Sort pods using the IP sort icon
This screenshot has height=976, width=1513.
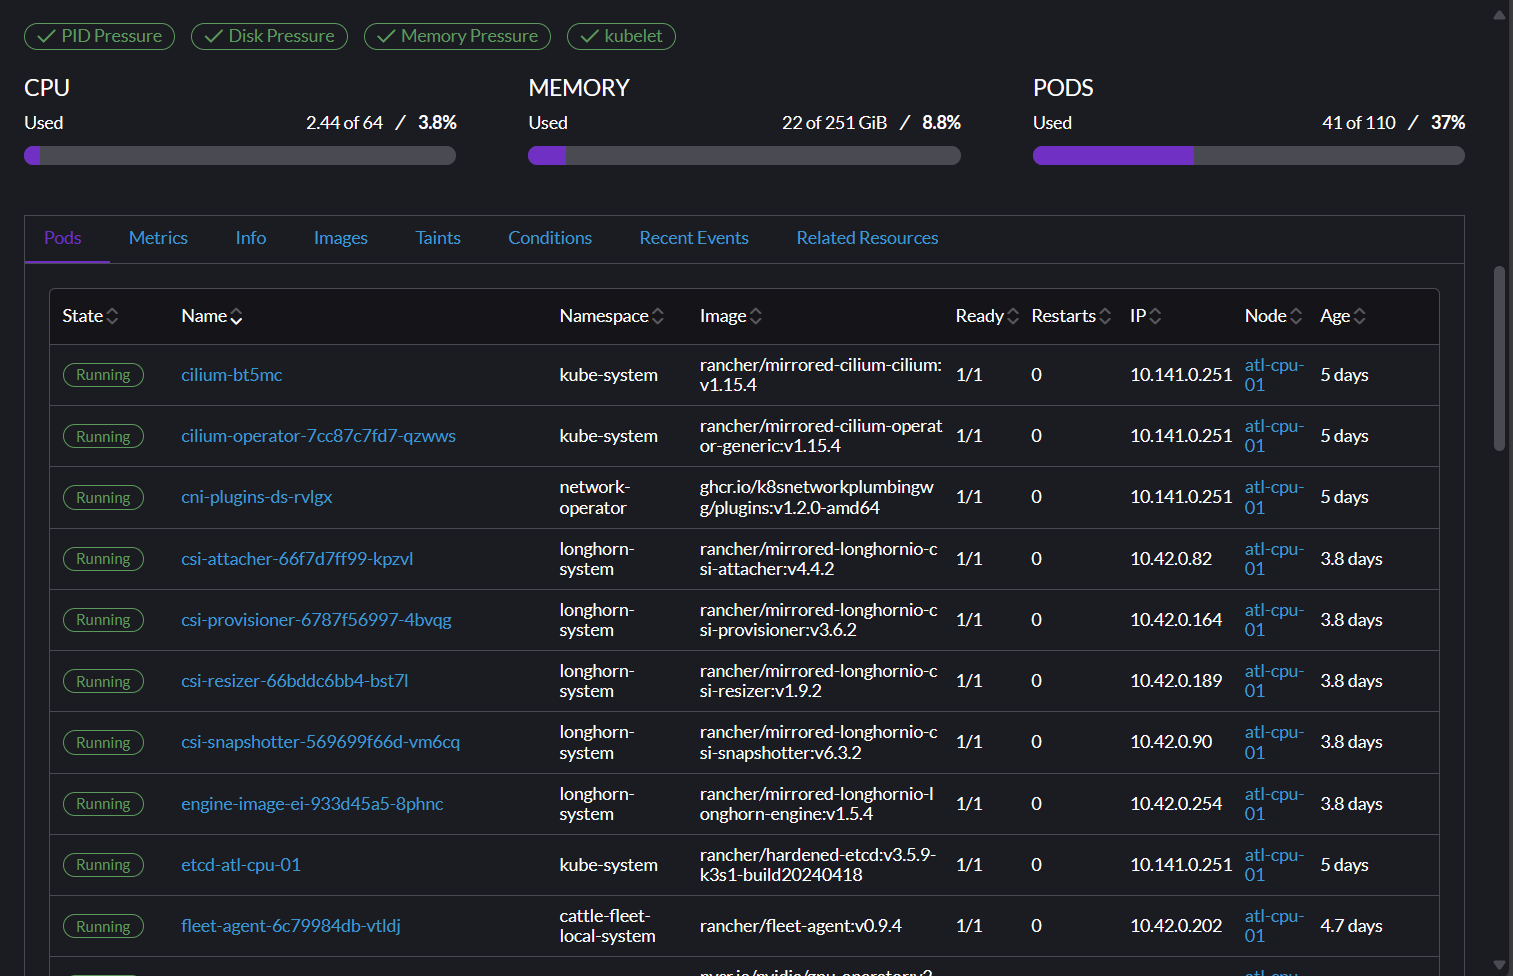[x=1157, y=316]
